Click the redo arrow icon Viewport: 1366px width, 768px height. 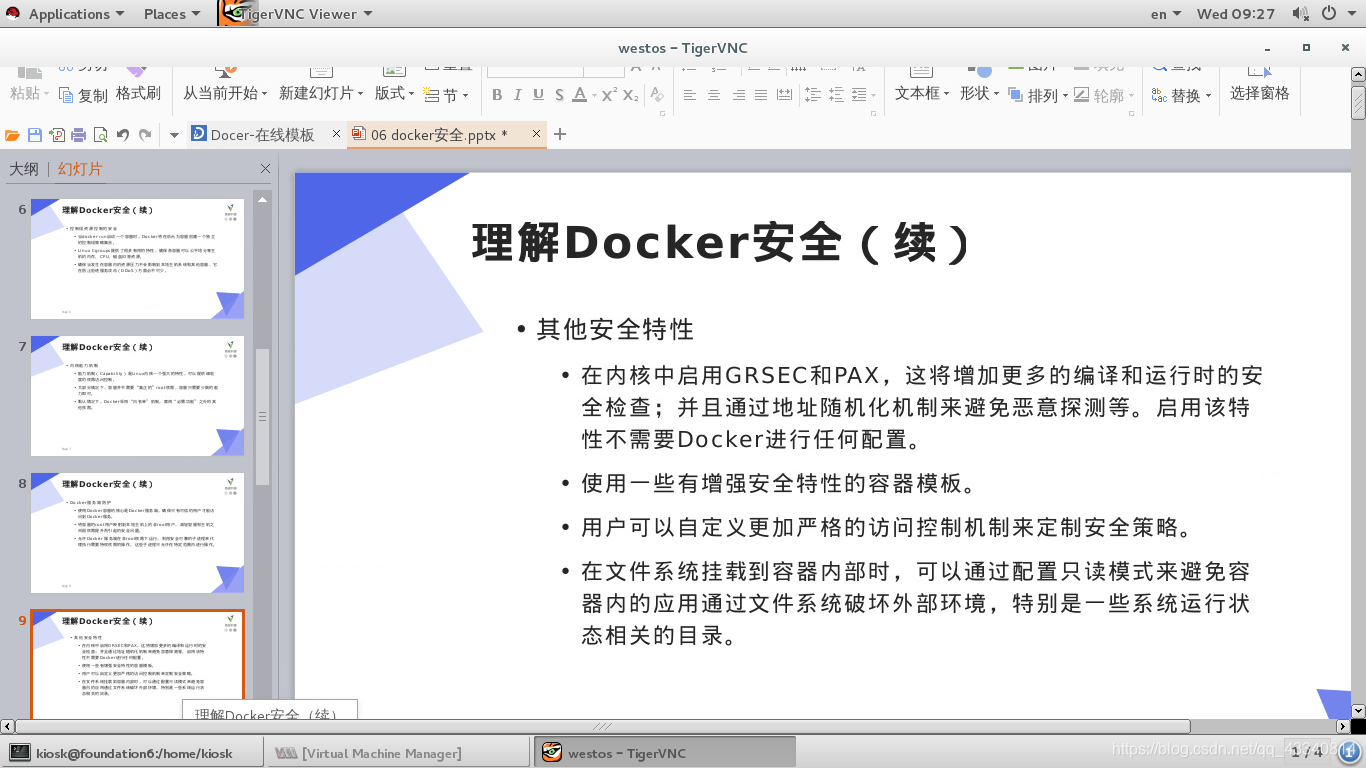(x=145, y=135)
